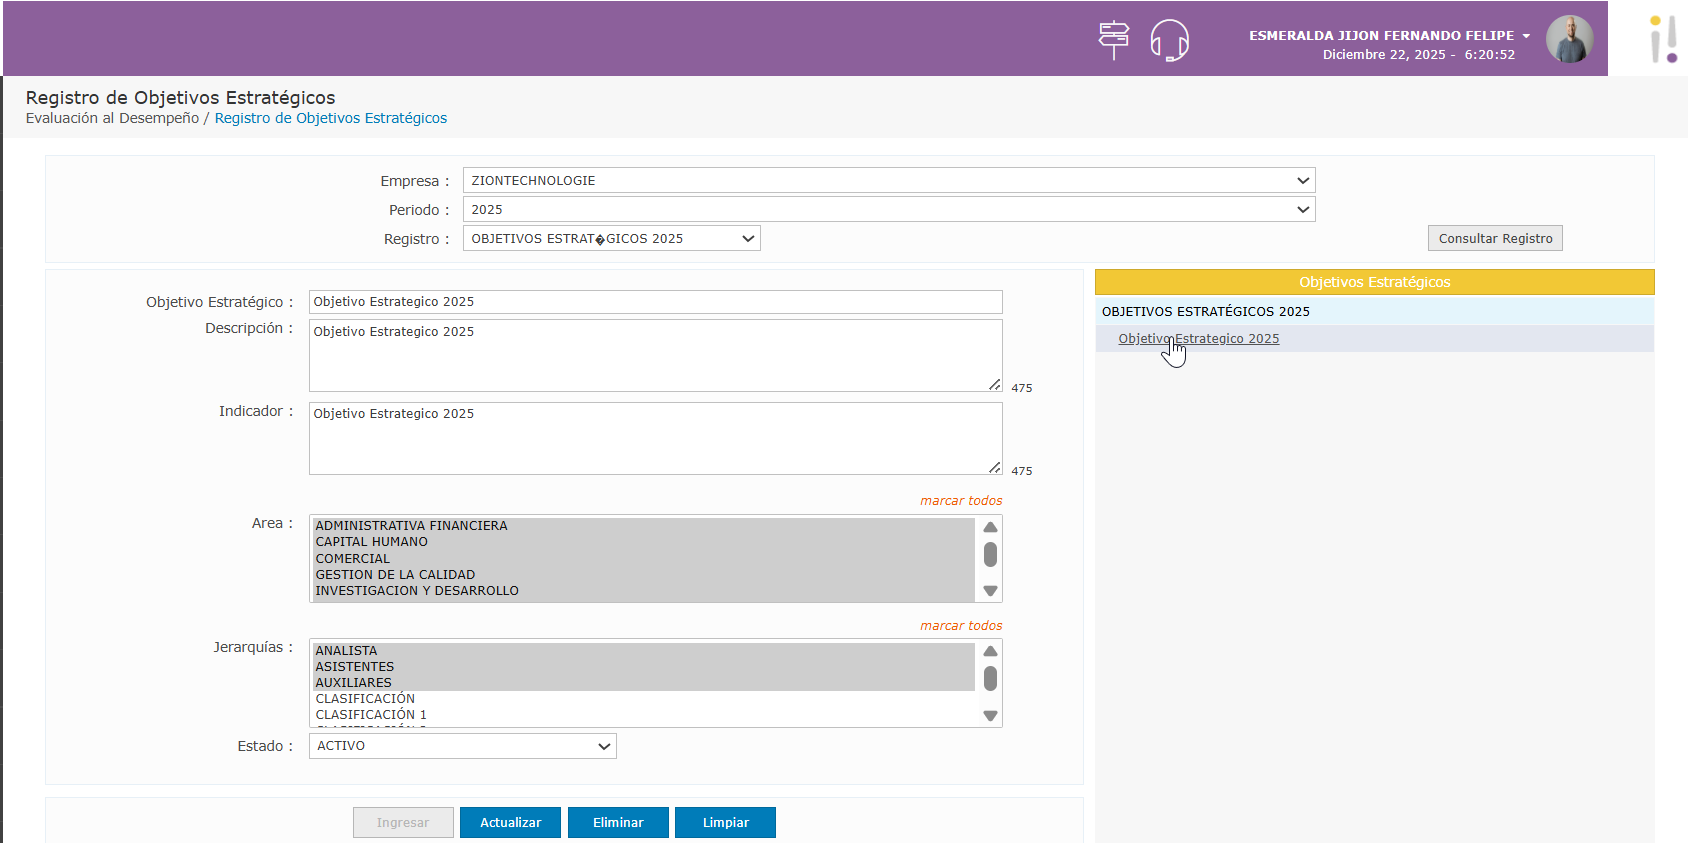Click the Area list scroll up arrow
Viewport: 1688px width, 843px height.
[x=990, y=527]
